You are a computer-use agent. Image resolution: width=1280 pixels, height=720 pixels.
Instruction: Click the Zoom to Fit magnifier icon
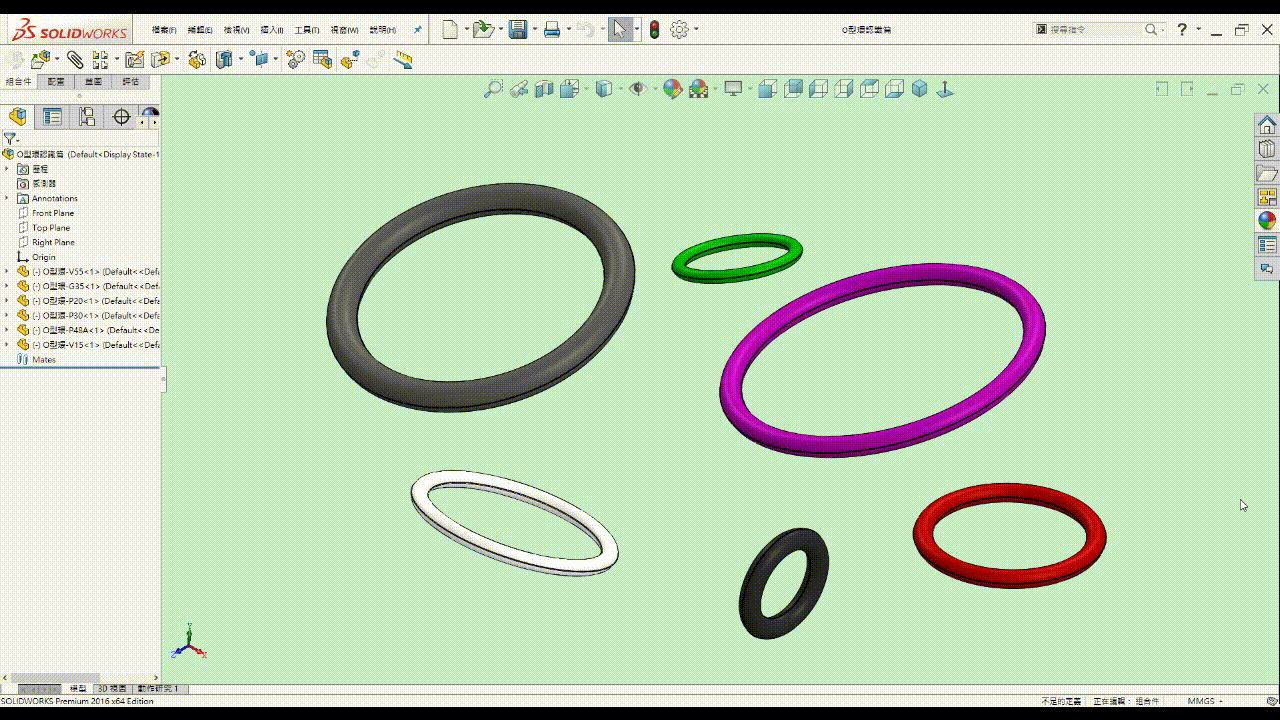492,89
